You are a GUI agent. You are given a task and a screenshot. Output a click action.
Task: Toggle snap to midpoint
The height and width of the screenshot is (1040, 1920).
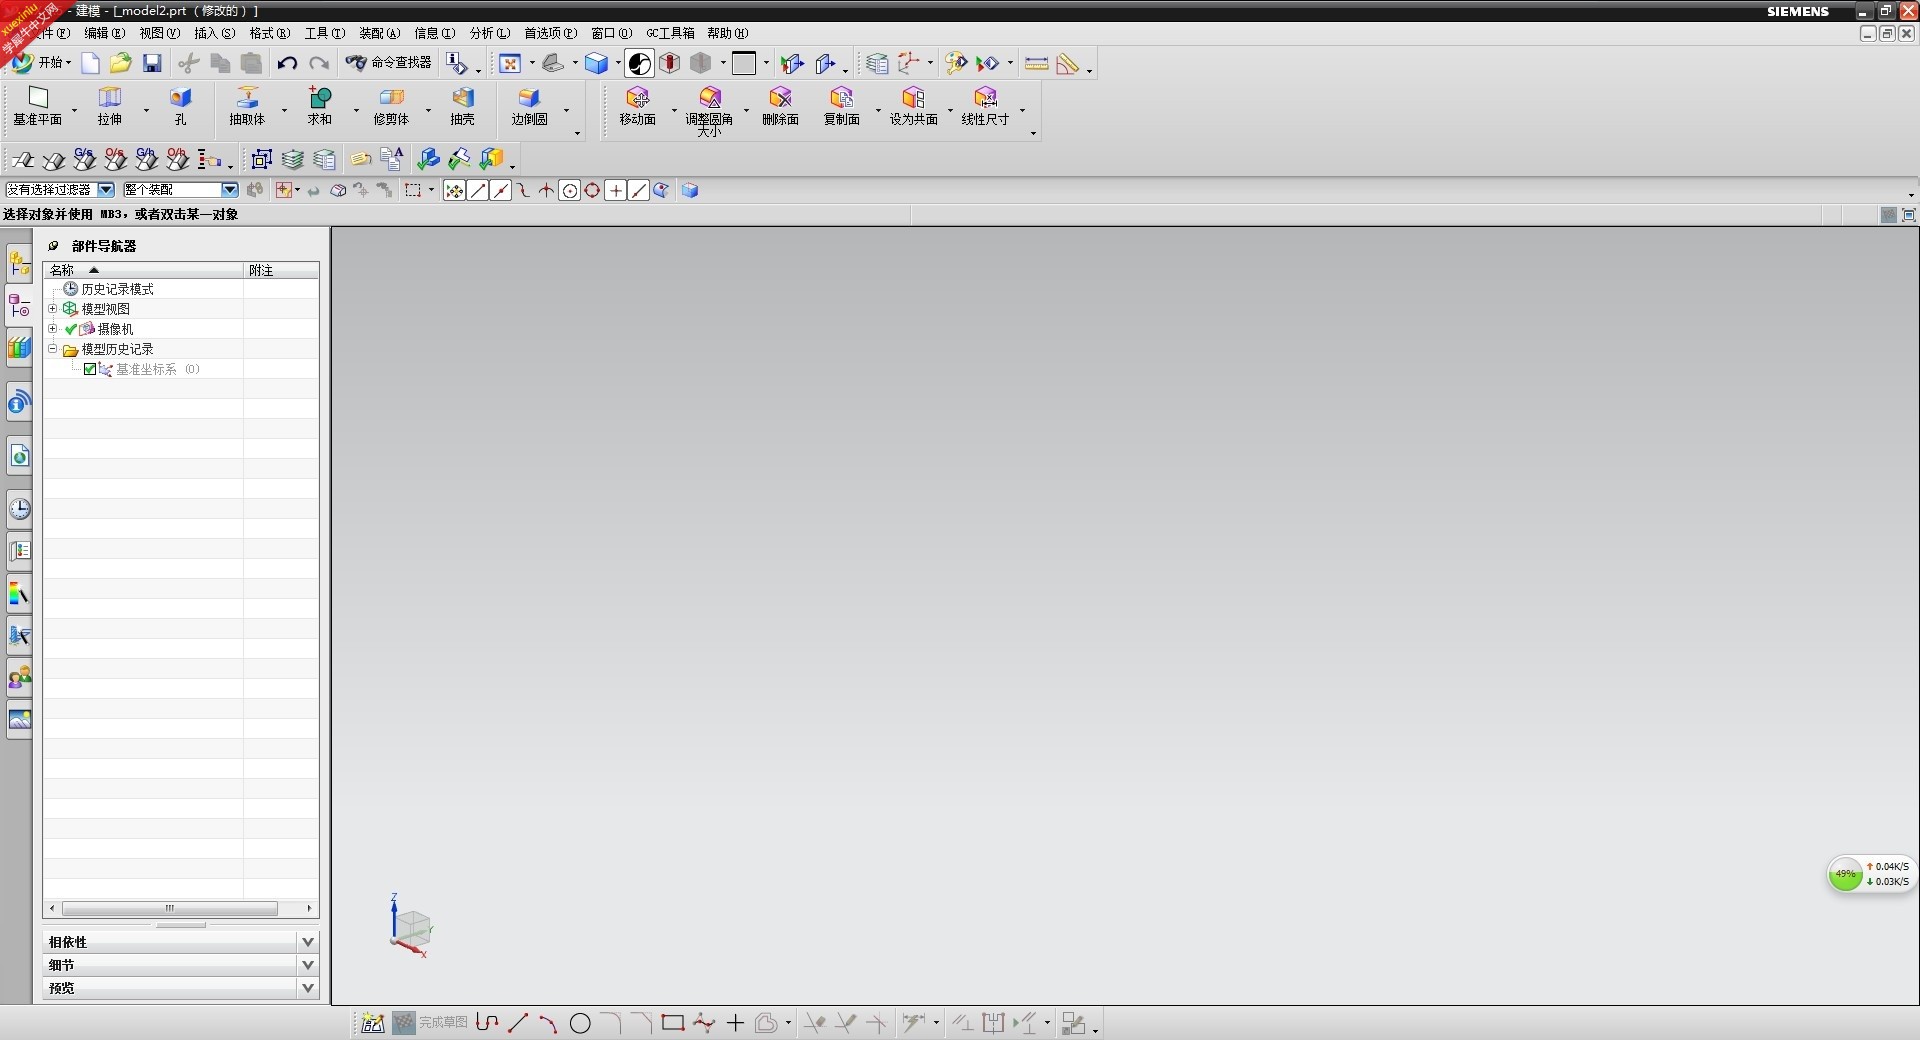coord(501,190)
